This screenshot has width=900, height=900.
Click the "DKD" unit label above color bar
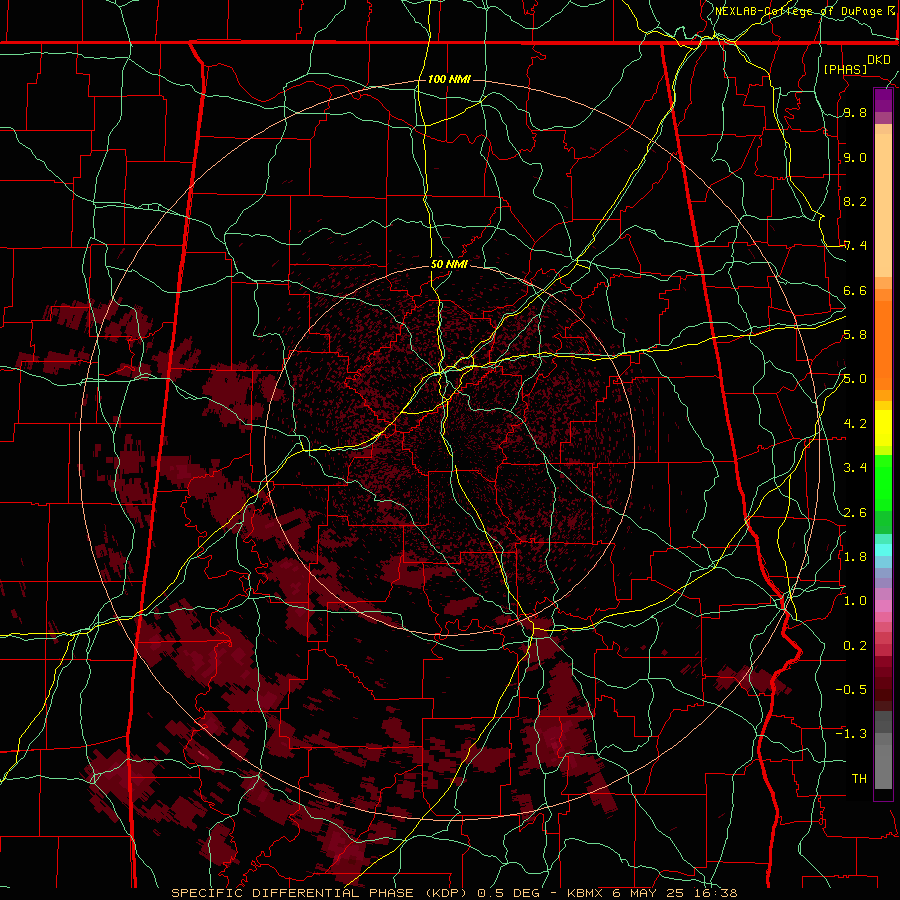tap(878, 60)
